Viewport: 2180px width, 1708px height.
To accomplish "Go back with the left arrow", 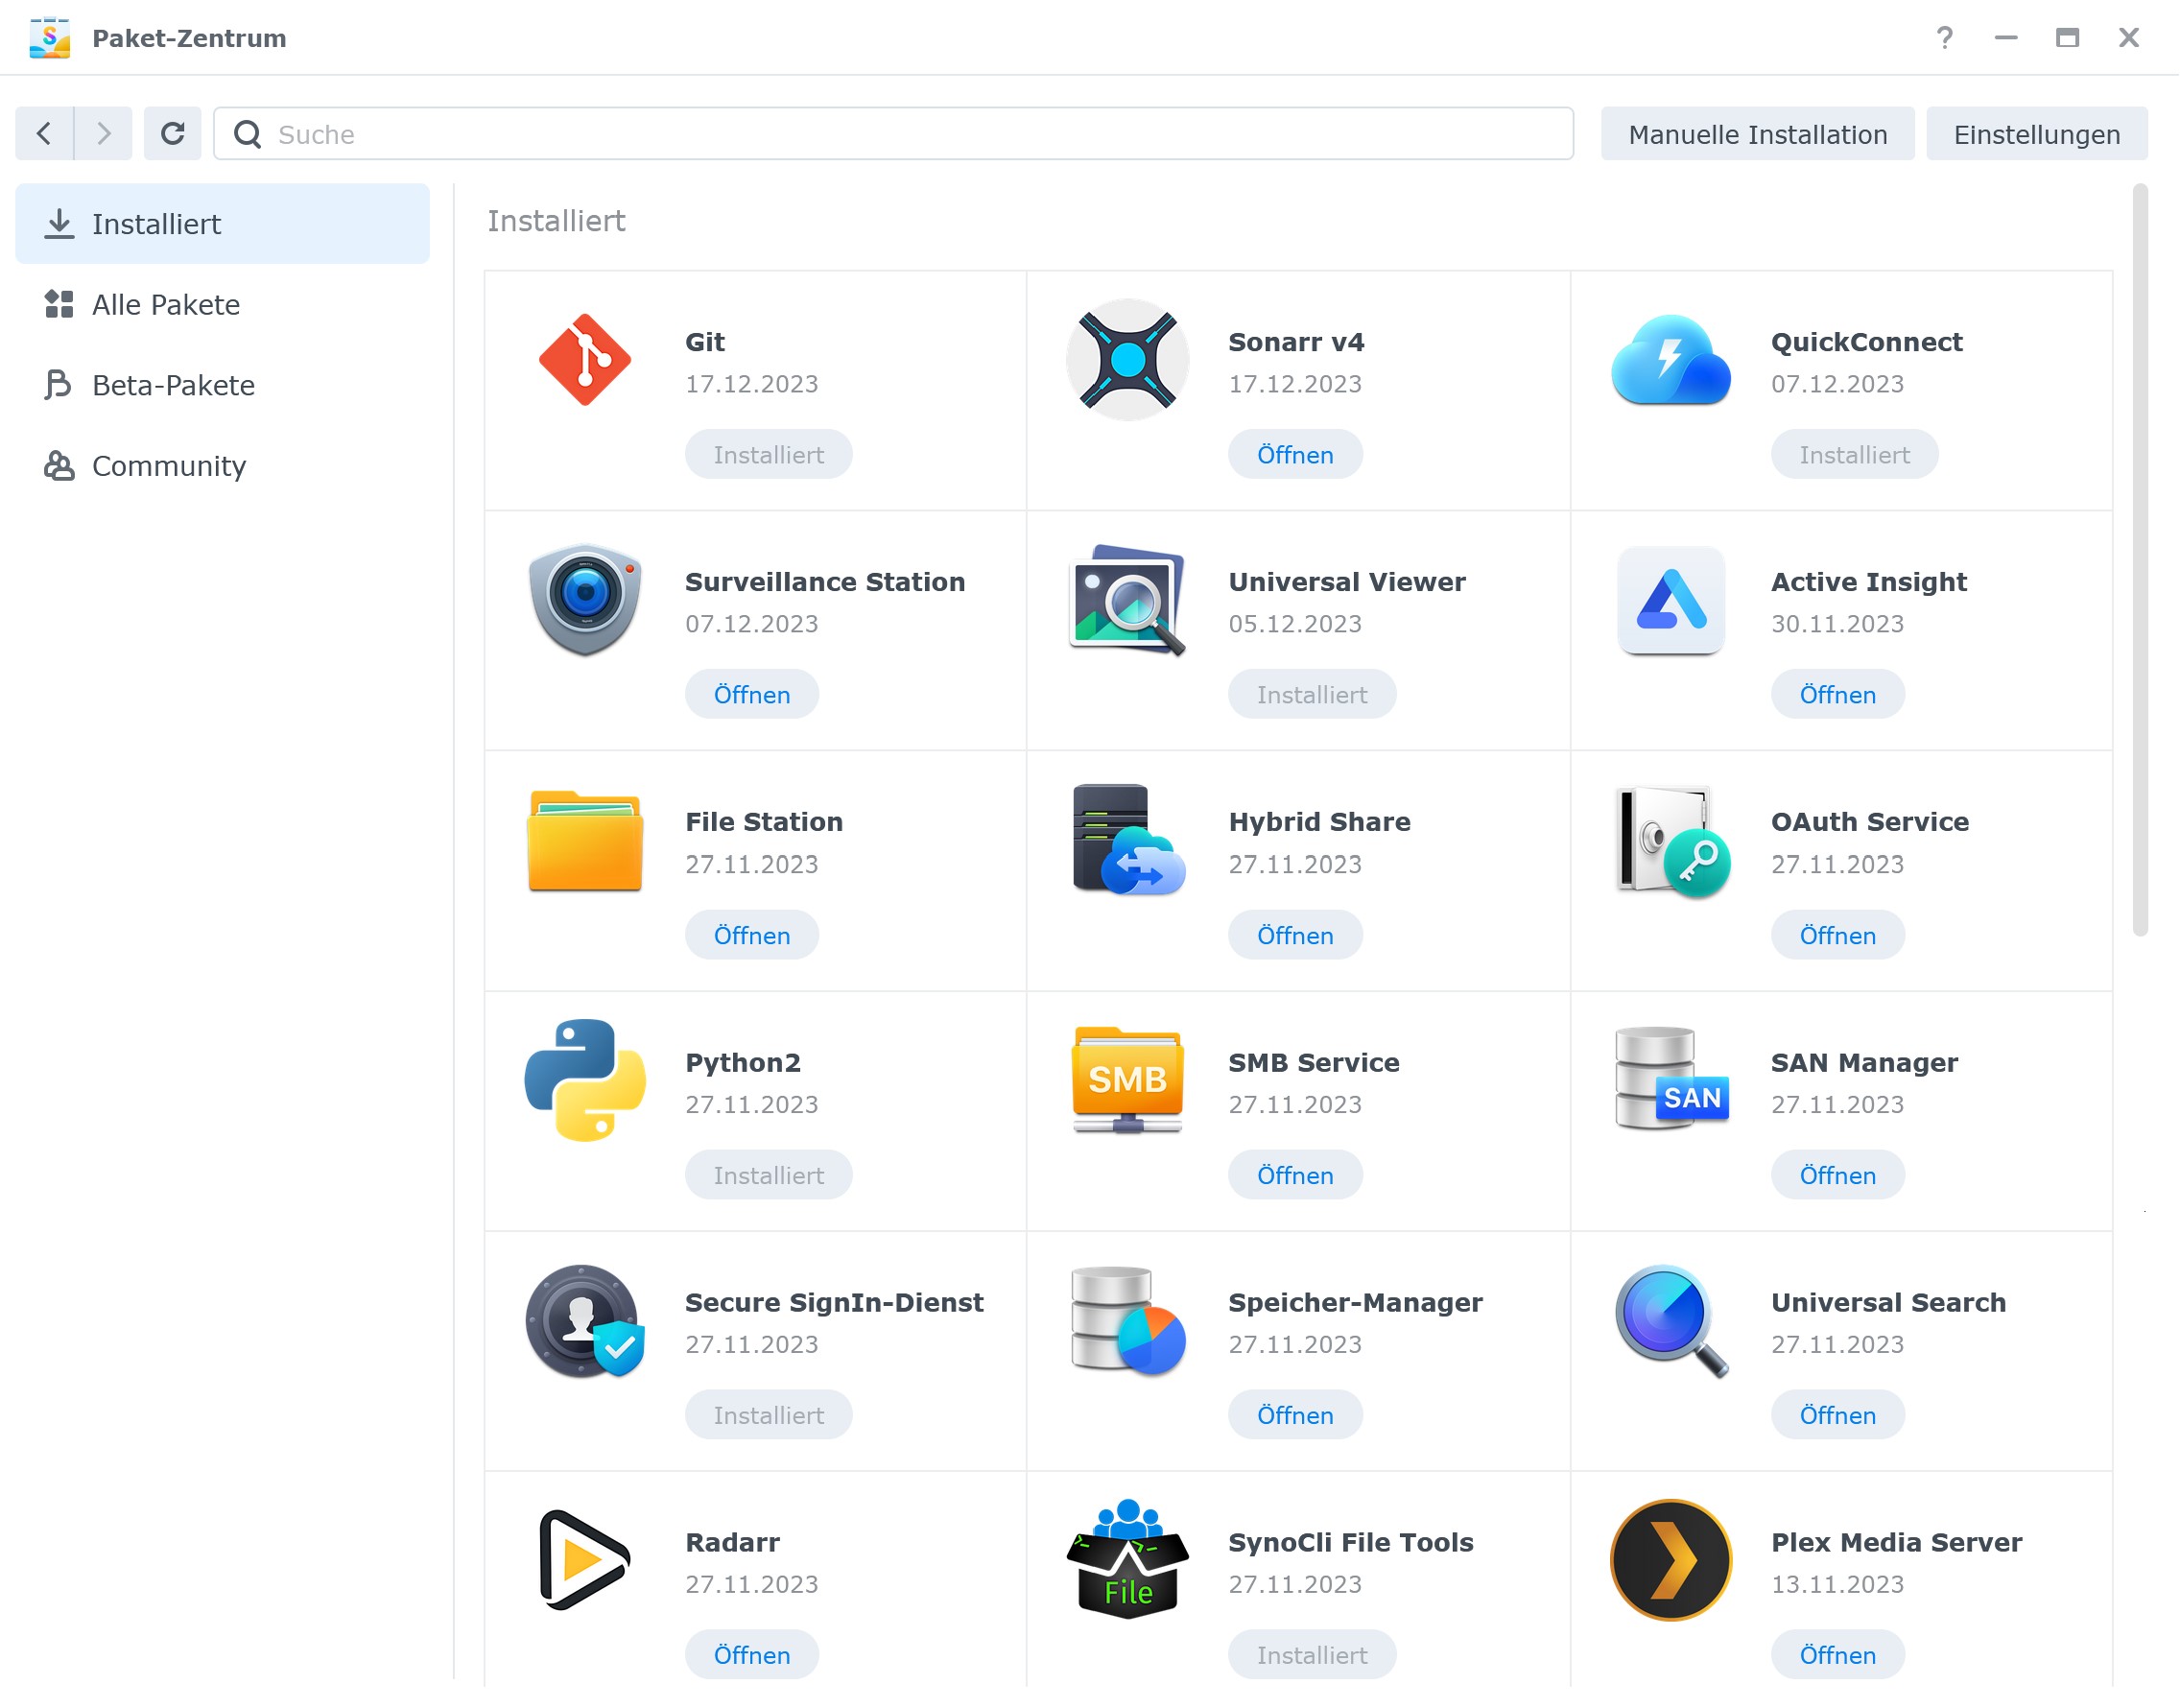I will coord(44,134).
